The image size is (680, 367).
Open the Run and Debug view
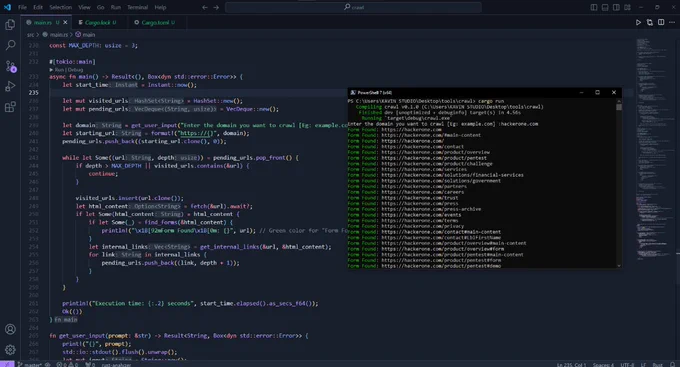[x=10, y=86]
